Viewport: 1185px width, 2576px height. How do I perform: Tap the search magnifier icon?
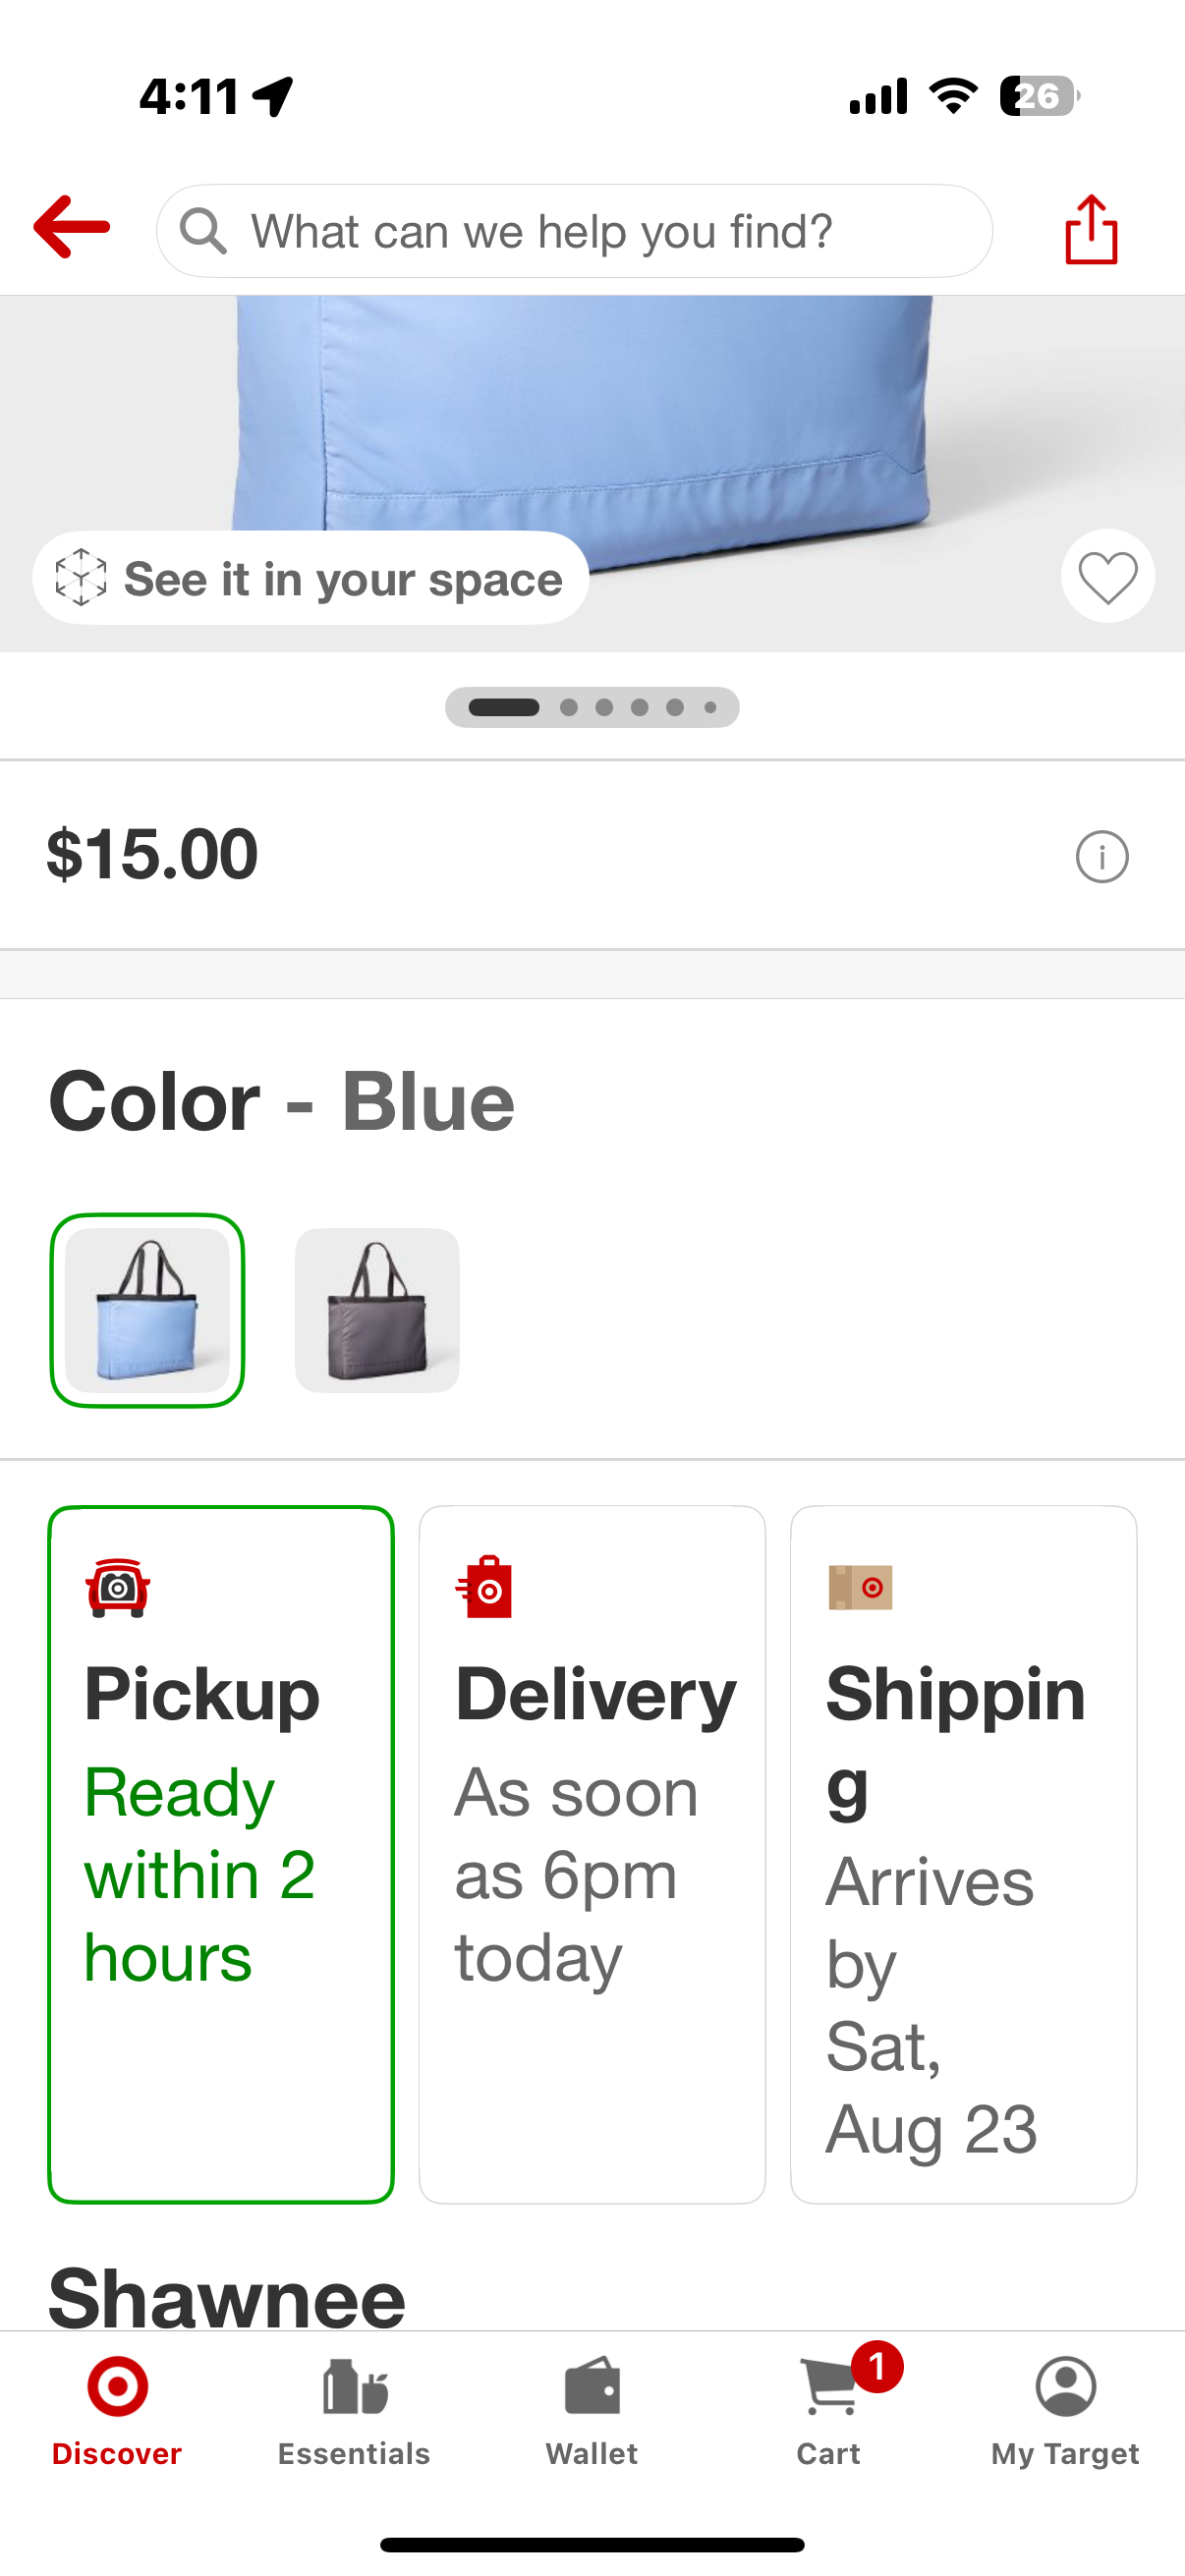(x=203, y=231)
